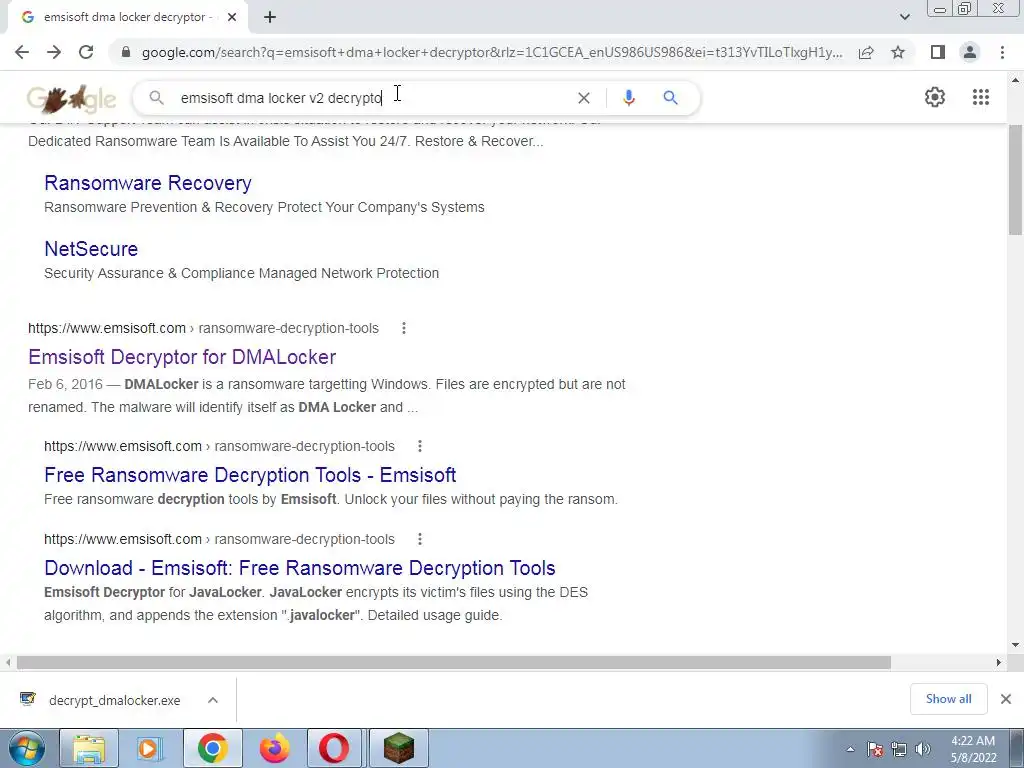Open Emsisoft Decryptor for DMALocker result
Viewport: 1024px width, 768px height.
pyautogui.click(x=182, y=357)
